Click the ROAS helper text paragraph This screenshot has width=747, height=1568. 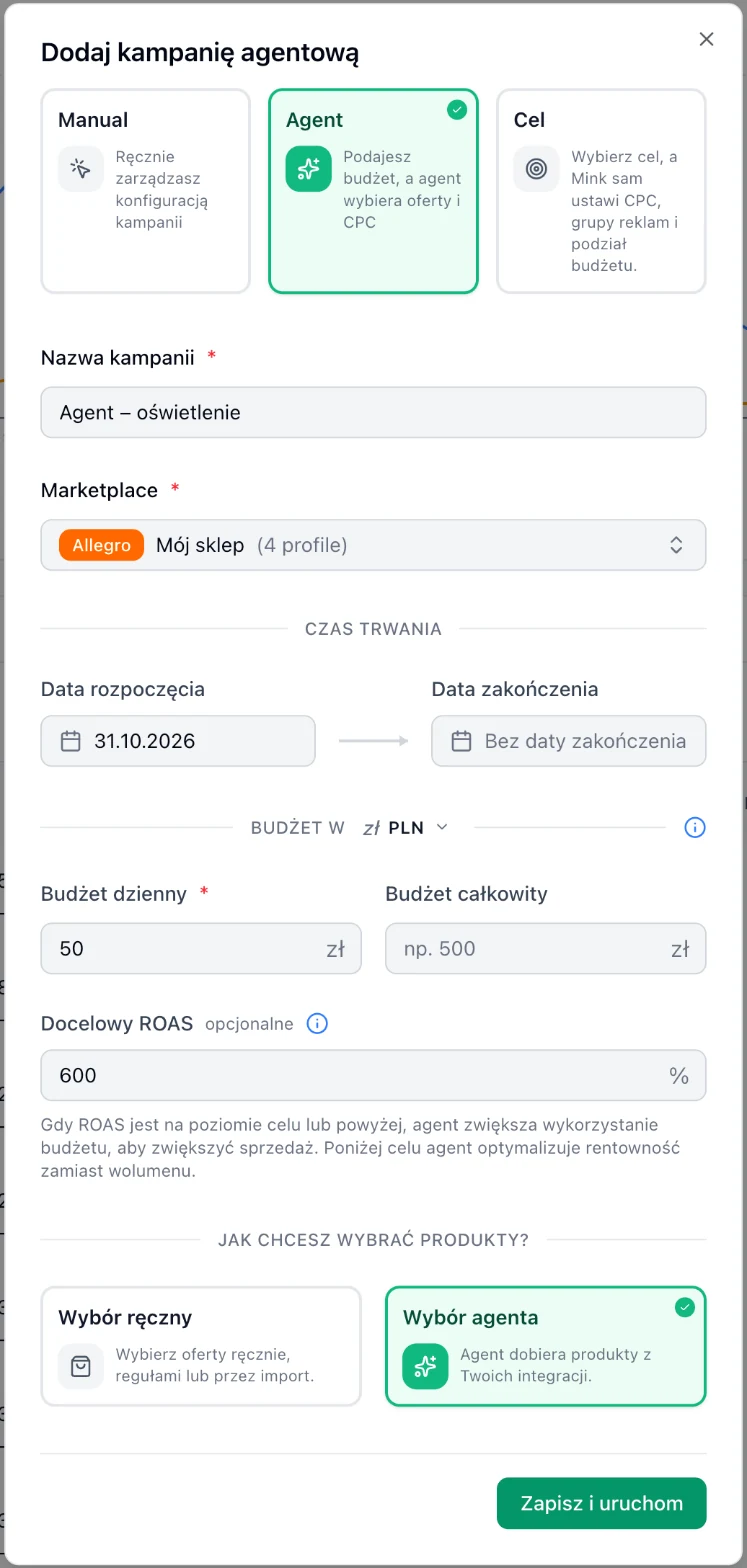(361, 1148)
